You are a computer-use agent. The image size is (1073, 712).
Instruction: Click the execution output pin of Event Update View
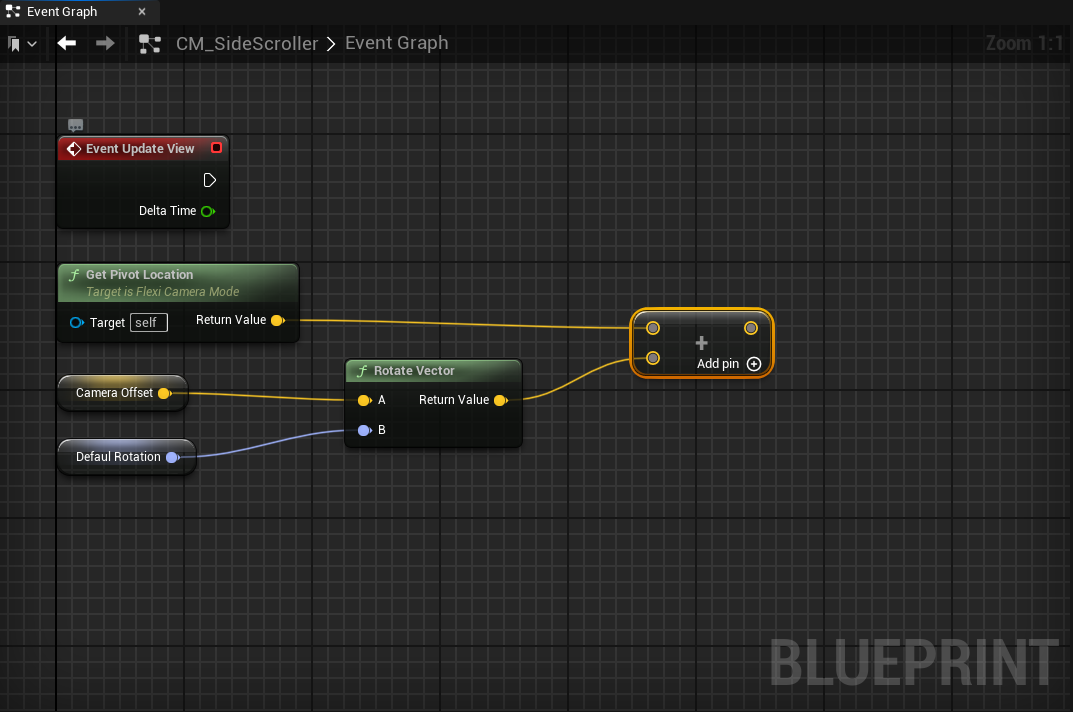209,180
